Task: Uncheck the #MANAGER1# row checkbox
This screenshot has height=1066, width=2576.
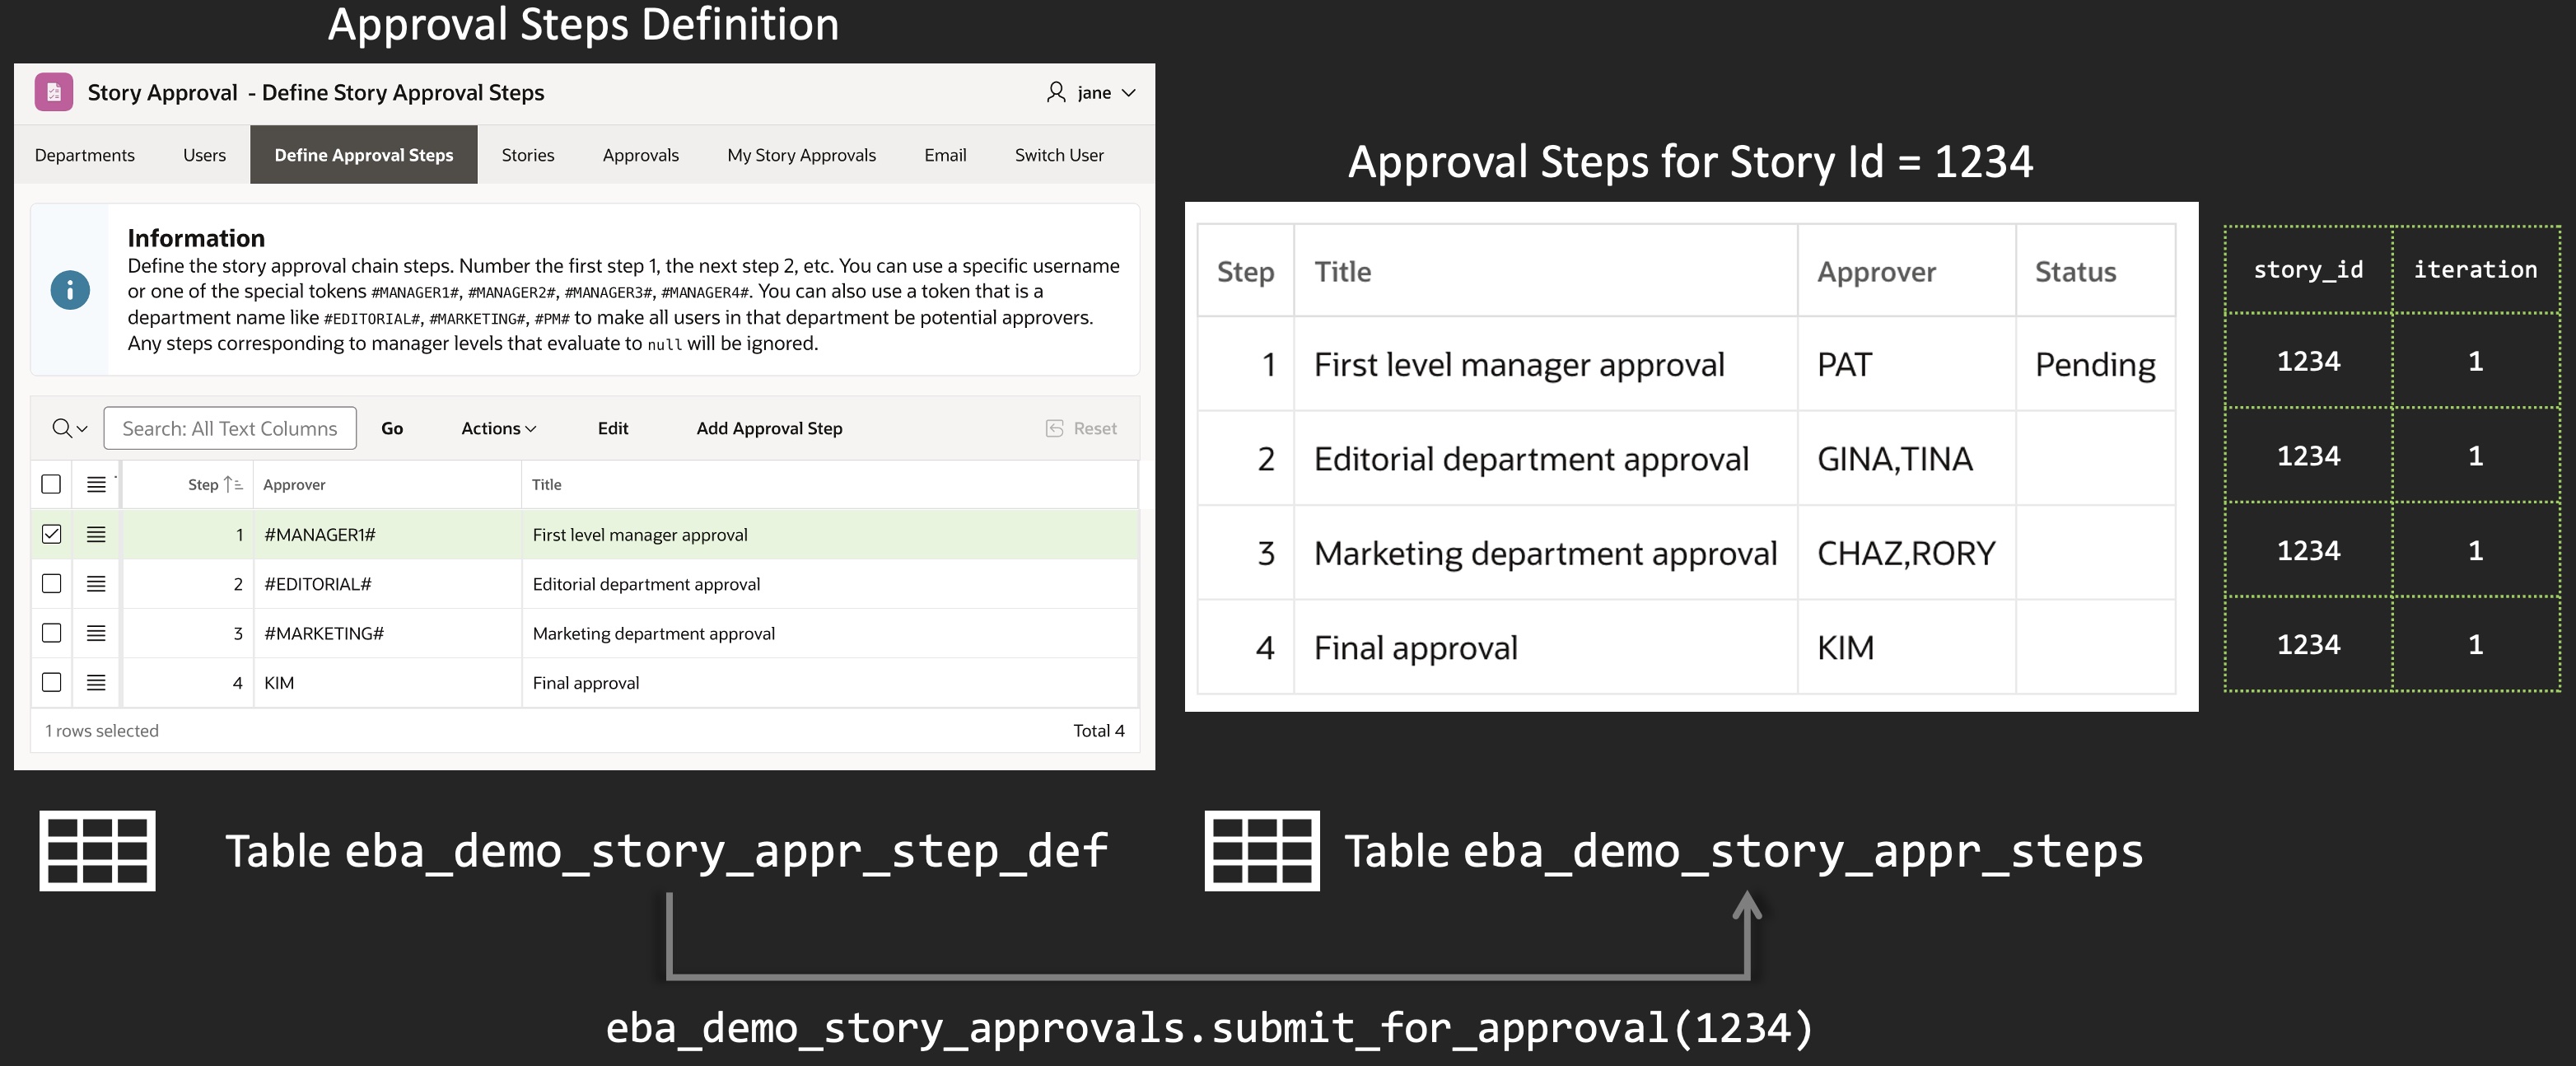Action: point(51,534)
